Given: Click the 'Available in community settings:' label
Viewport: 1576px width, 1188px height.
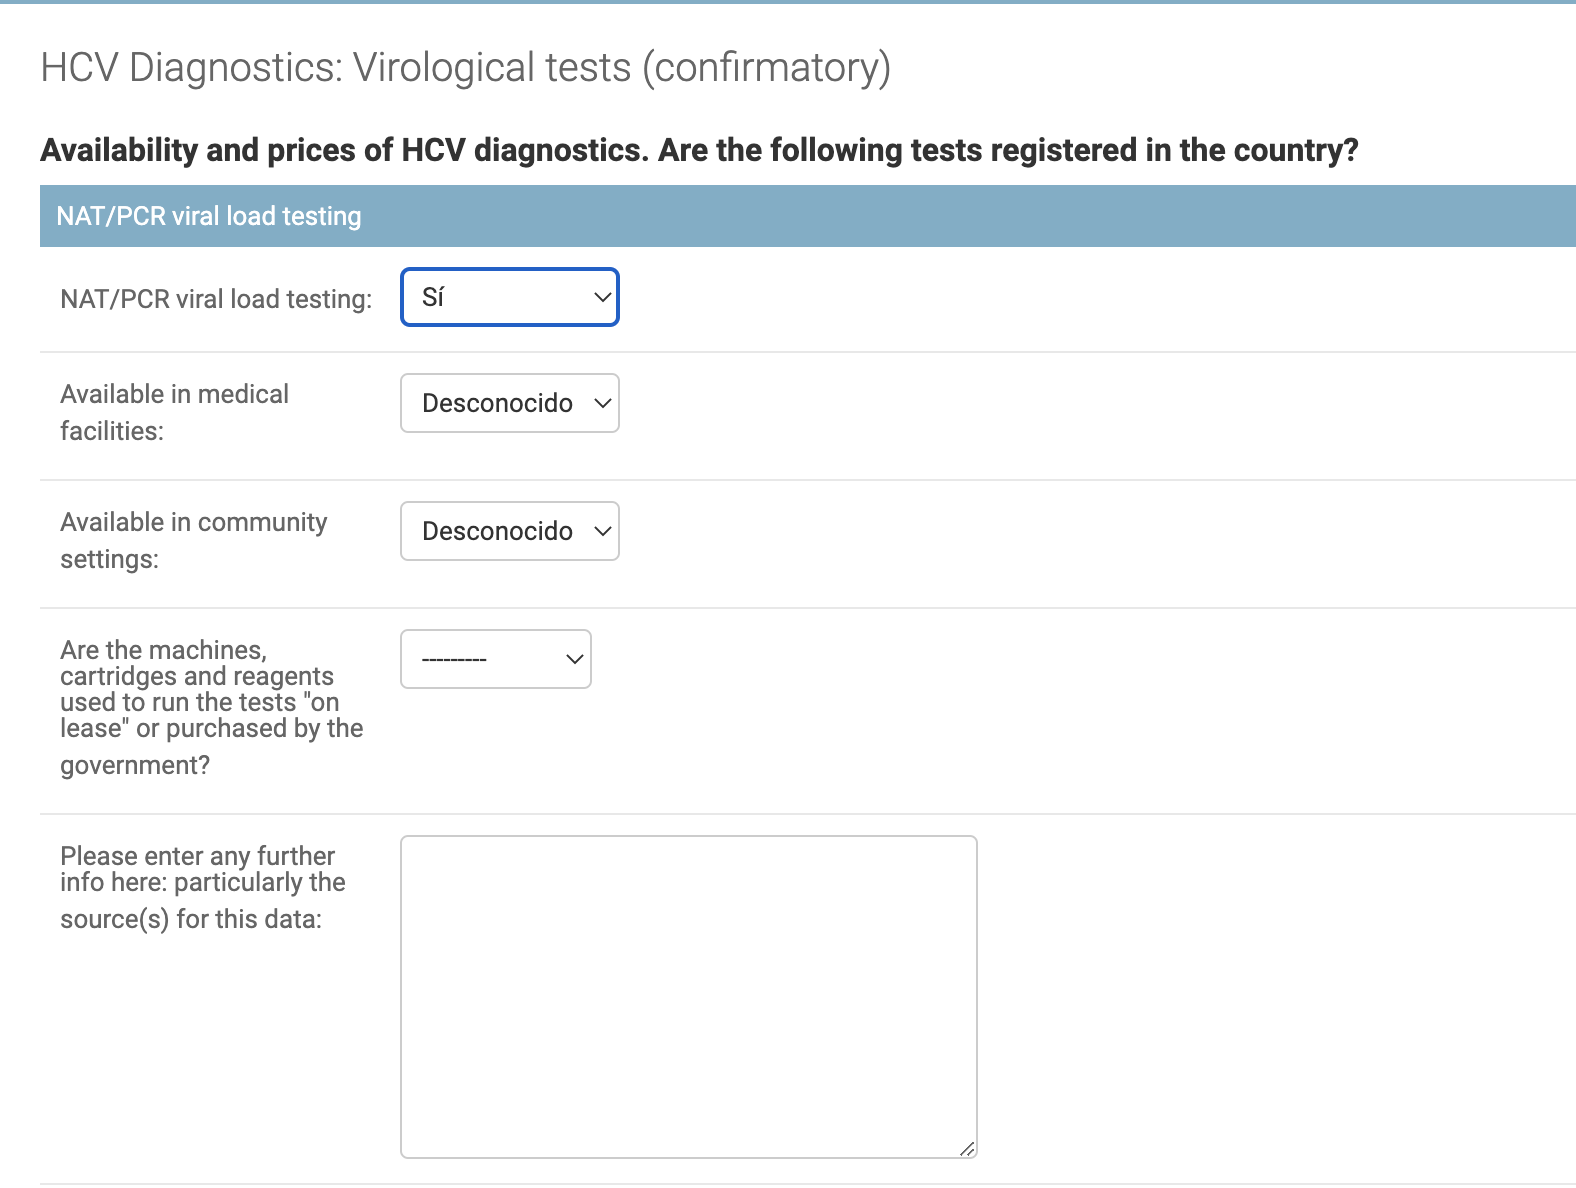Looking at the screenshot, I should pos(193,540).
